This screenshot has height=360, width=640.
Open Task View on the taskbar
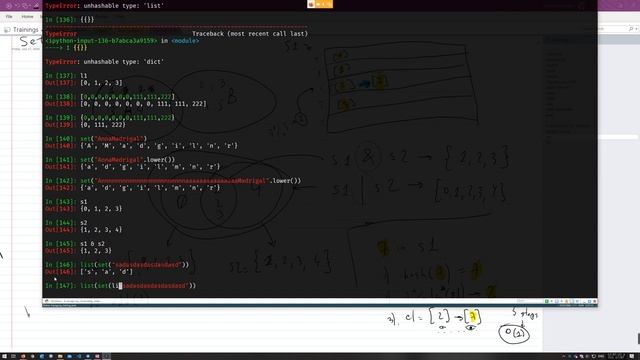click(x=13, y=356)
